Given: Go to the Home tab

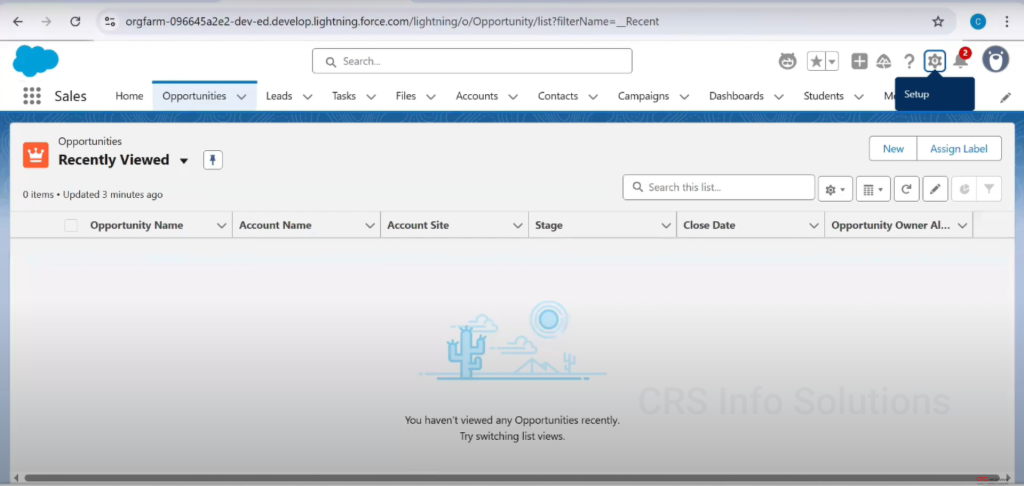Looking at the screenshot, I should point(129,96).
